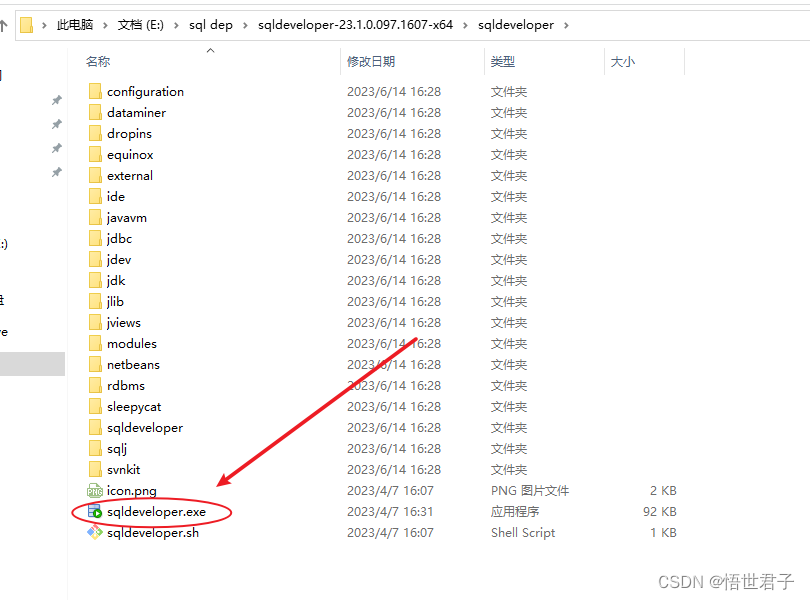The height and width of the screenshot is (600, 810).
Task: Click the 92 KB size cell
Action: (660, 512)
